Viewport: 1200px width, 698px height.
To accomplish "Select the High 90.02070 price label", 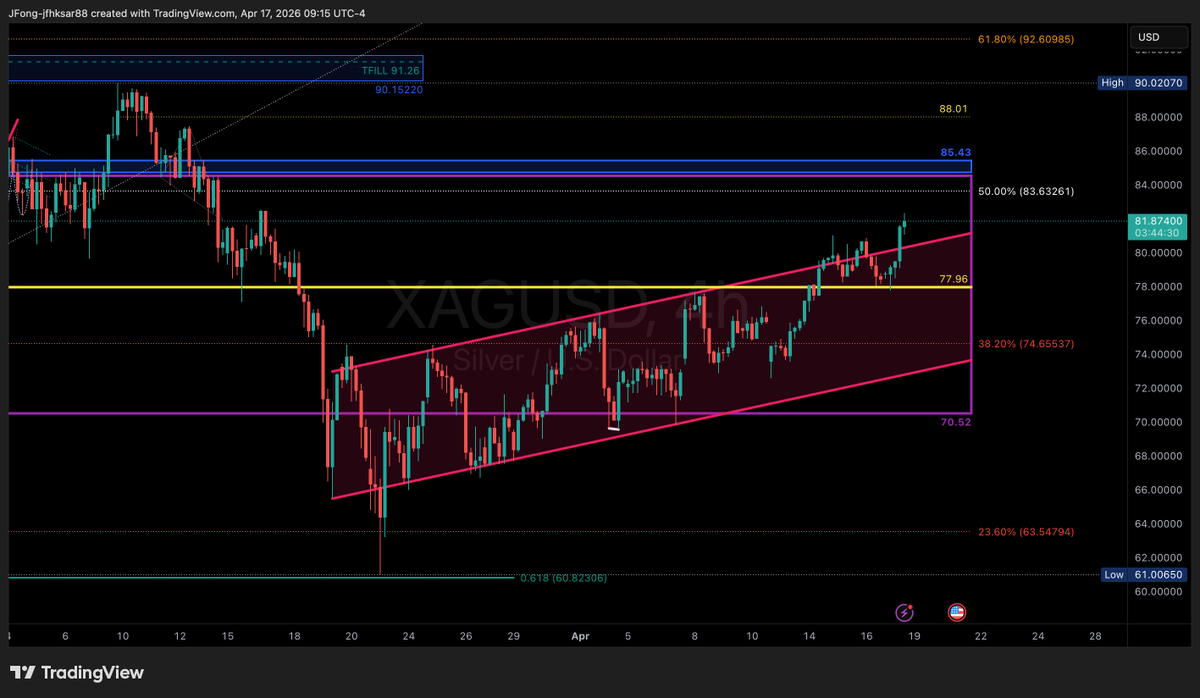I will (1143, 83).
